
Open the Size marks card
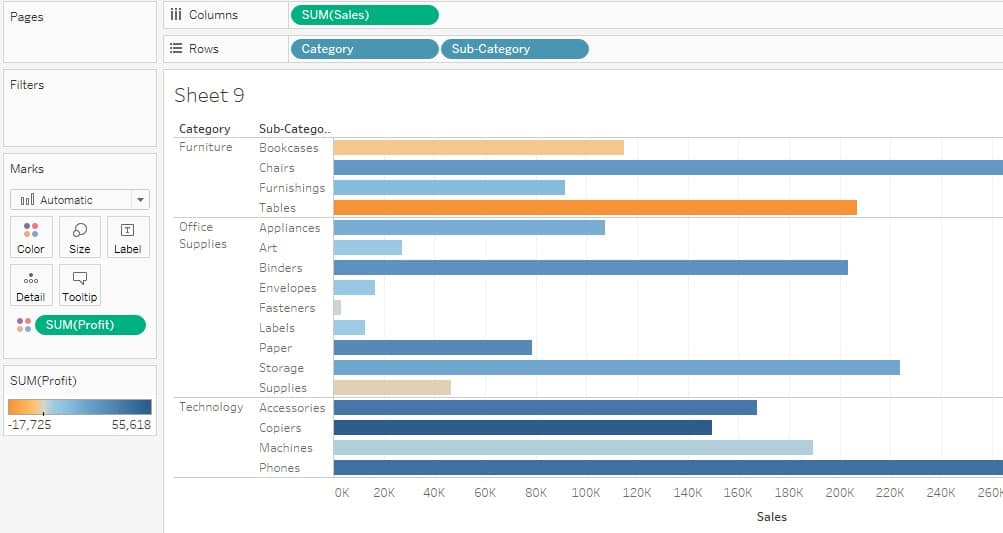pyautogui.click(x=80, y=237)
